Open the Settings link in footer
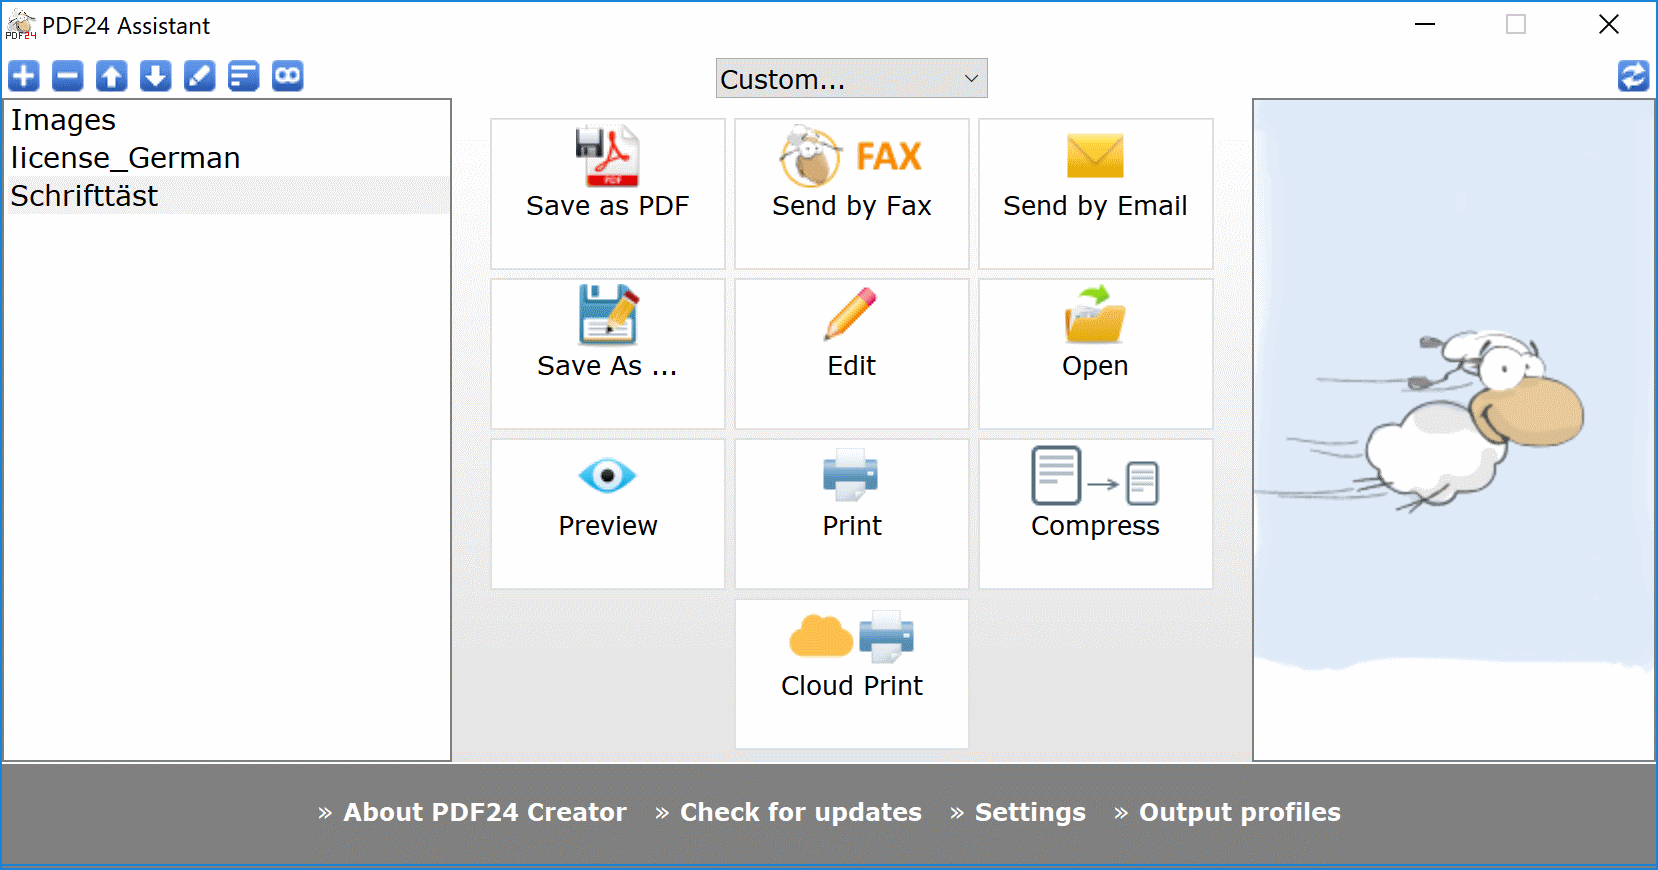Image resolution: width=1658 pixels, height=870 pixels. [1029, 812]
